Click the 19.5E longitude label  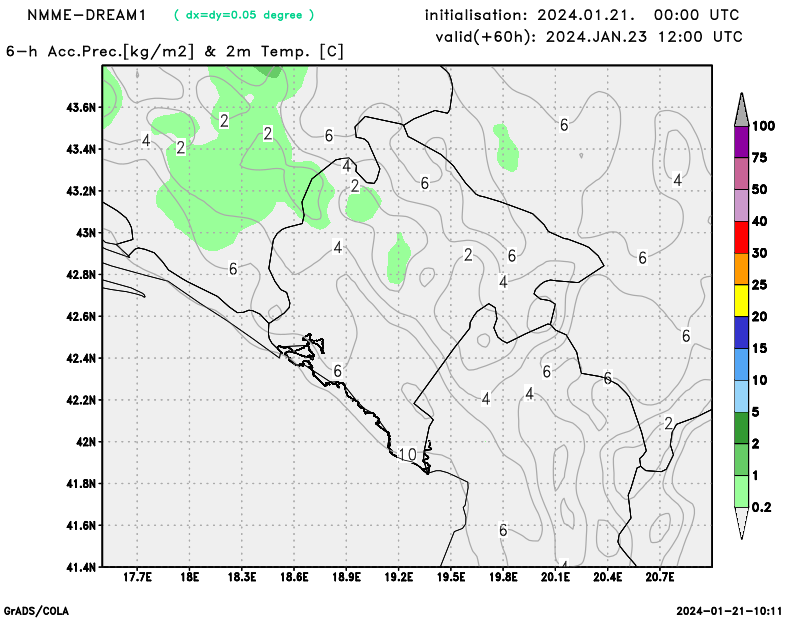click(451, 577)
